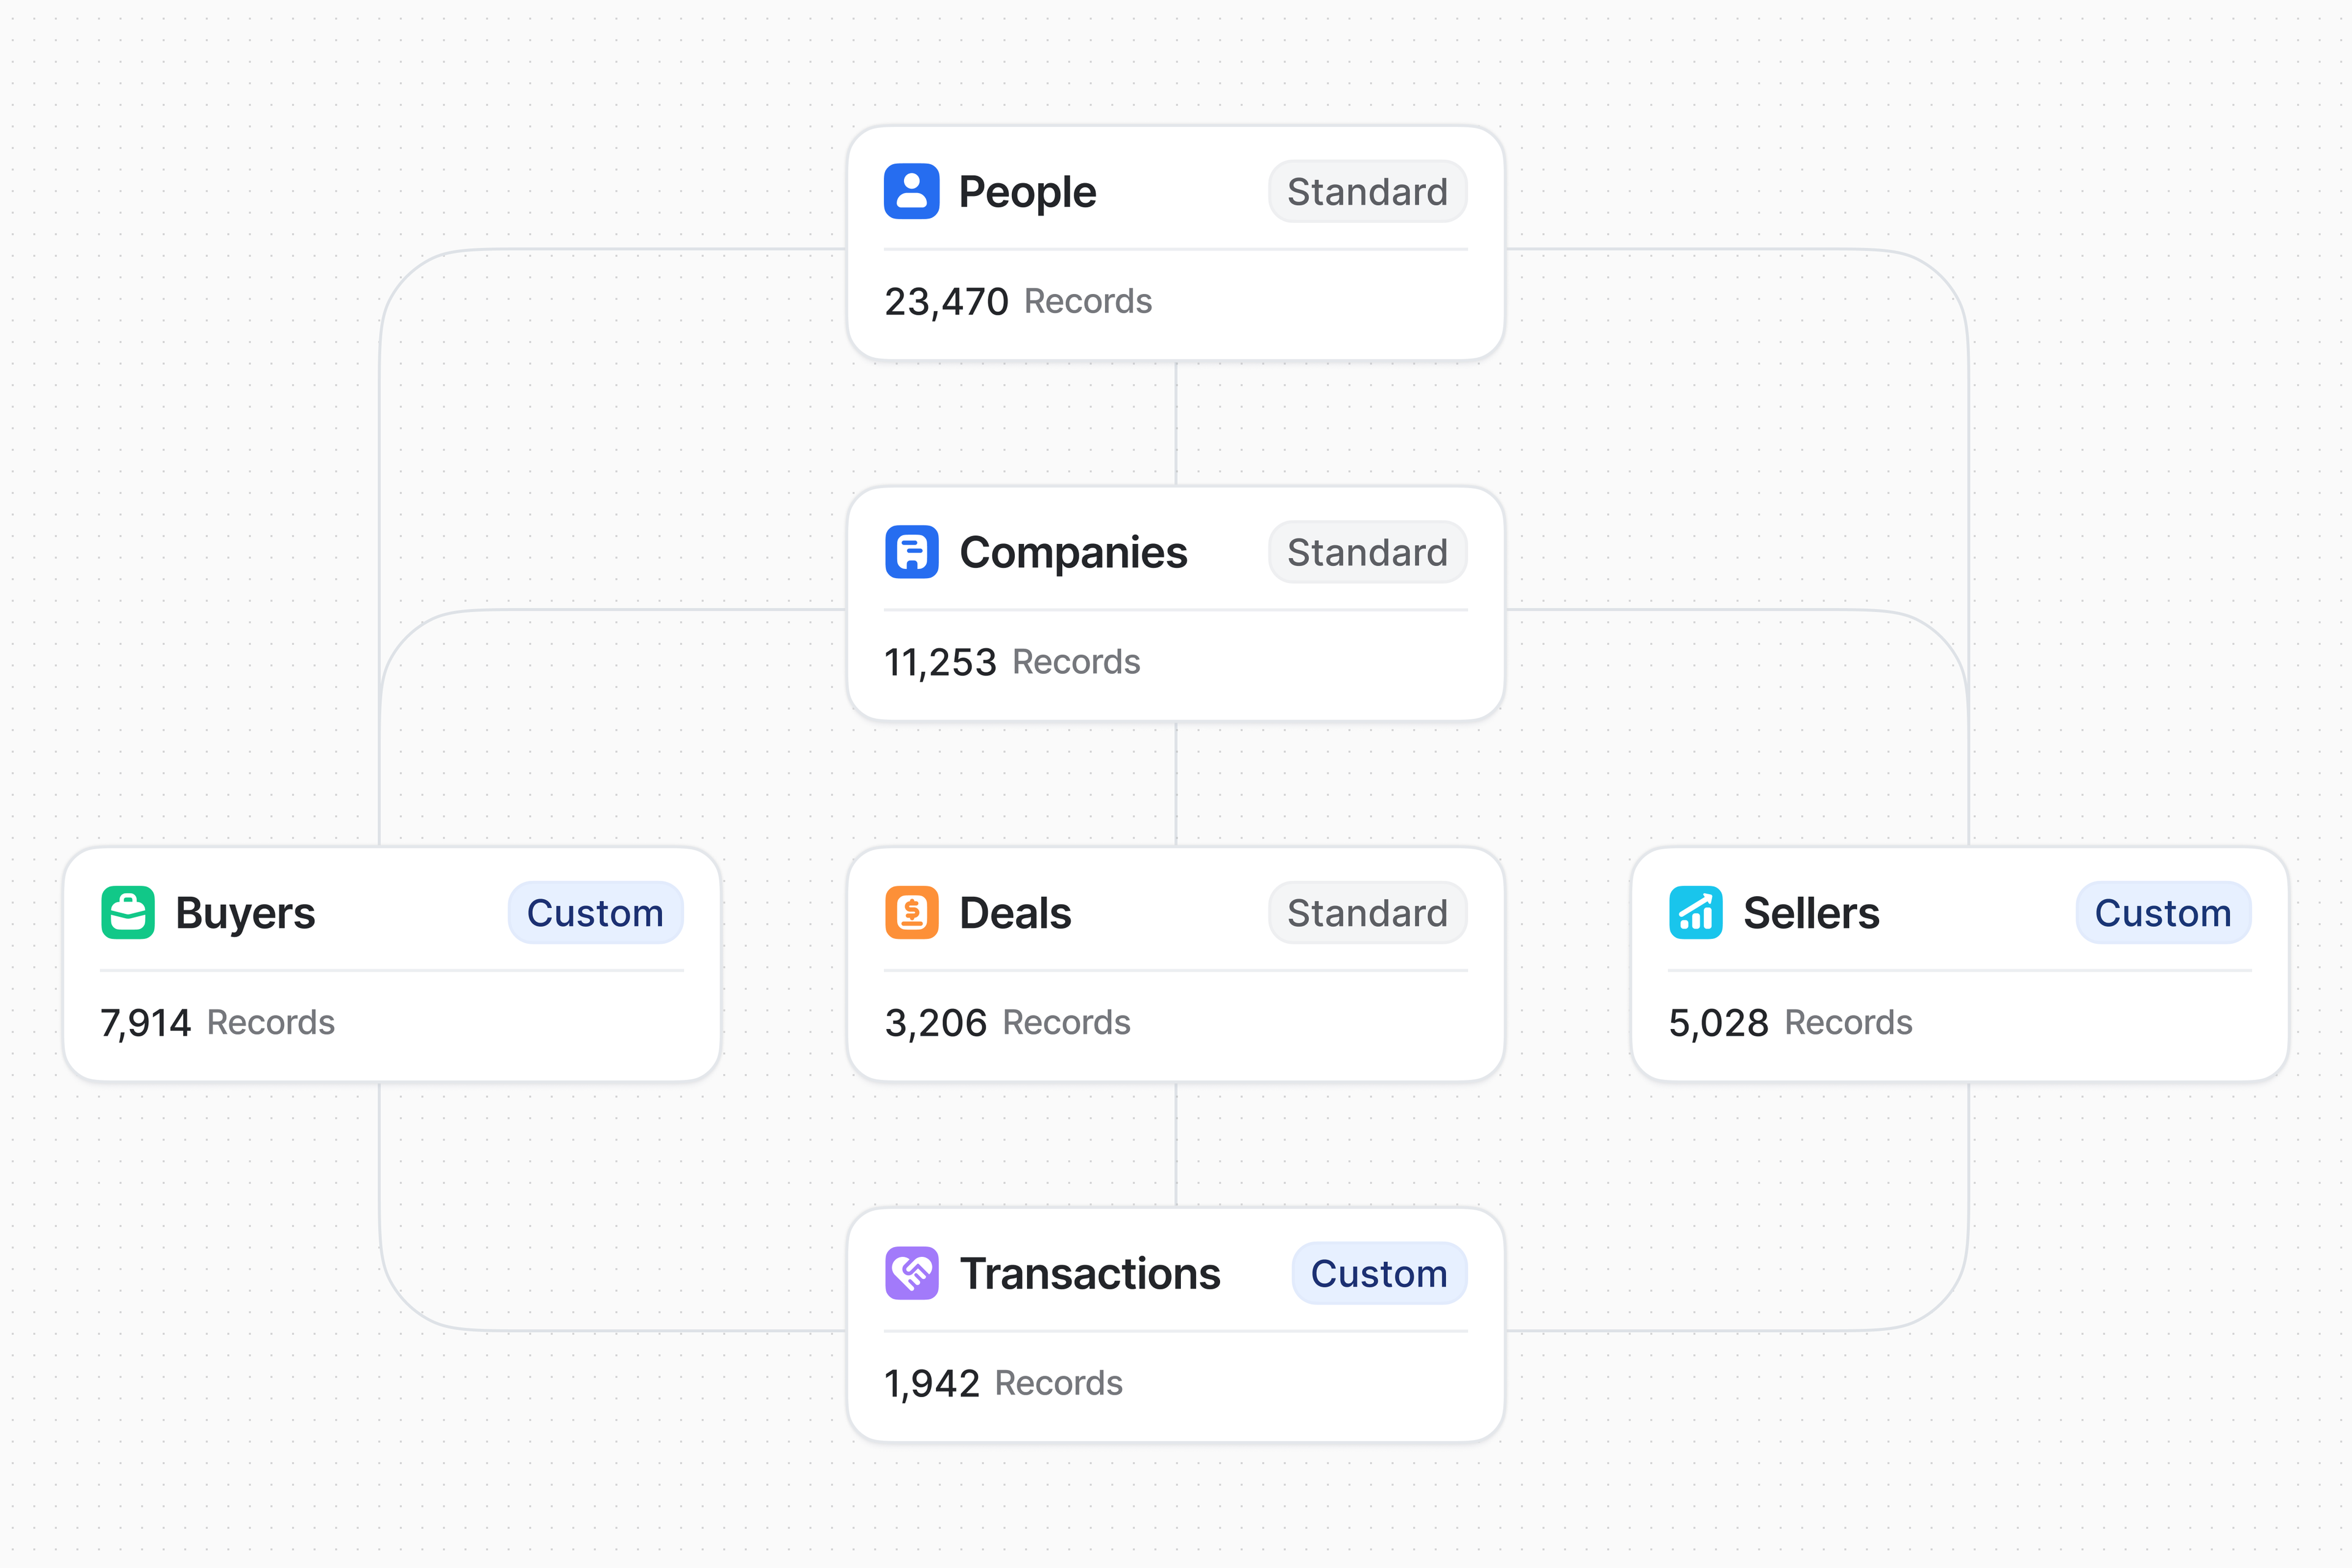Click the 7,914 Records count on Buyers
The width and height of the screenshot is (2352, 1568).
click(x=217, y=1022)
